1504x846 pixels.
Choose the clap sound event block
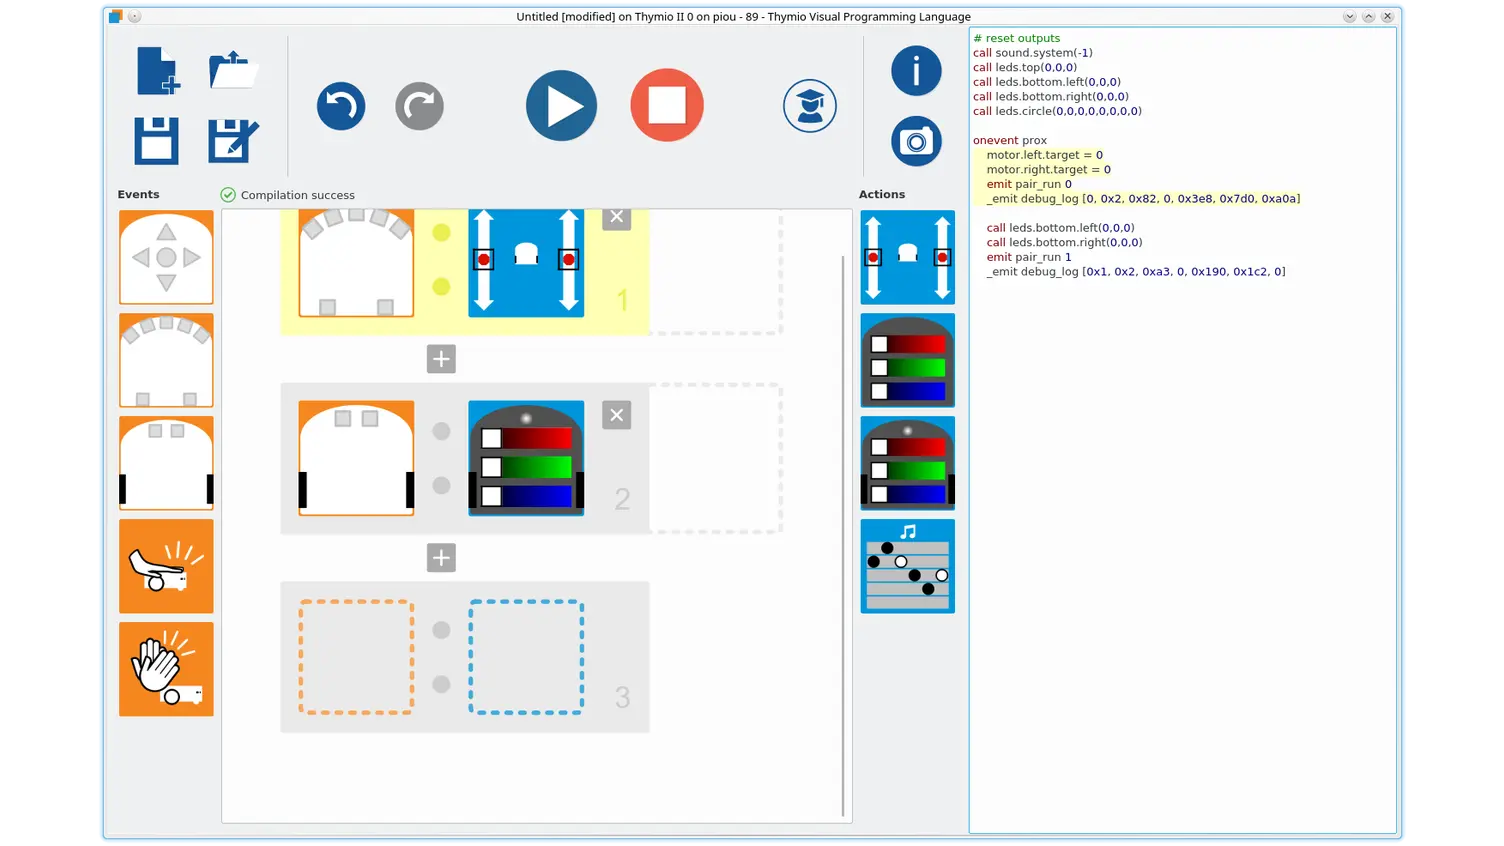pyautogui.click(x=166, y=669)
